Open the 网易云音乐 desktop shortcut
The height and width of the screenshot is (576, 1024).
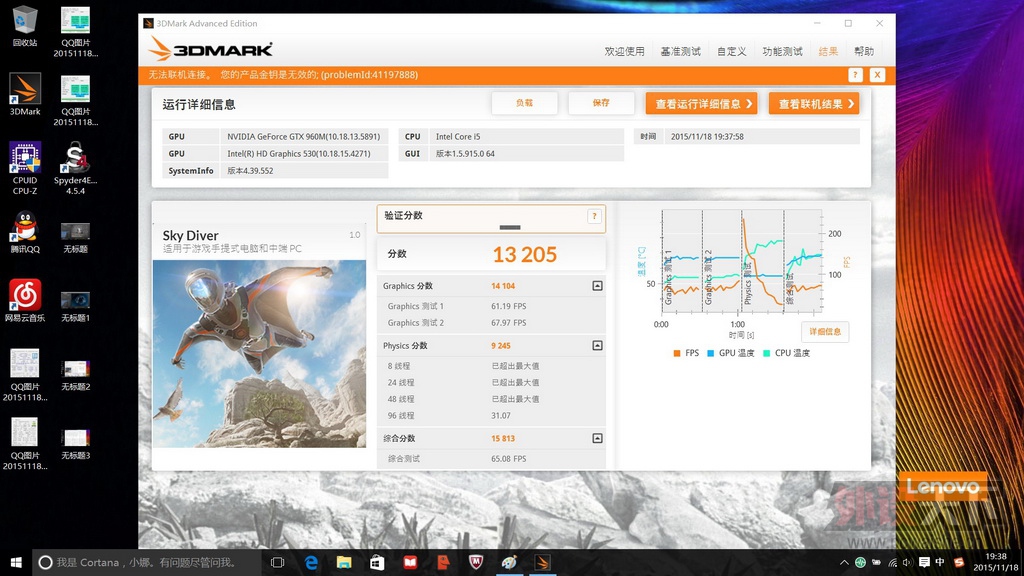tap(25, 300)
